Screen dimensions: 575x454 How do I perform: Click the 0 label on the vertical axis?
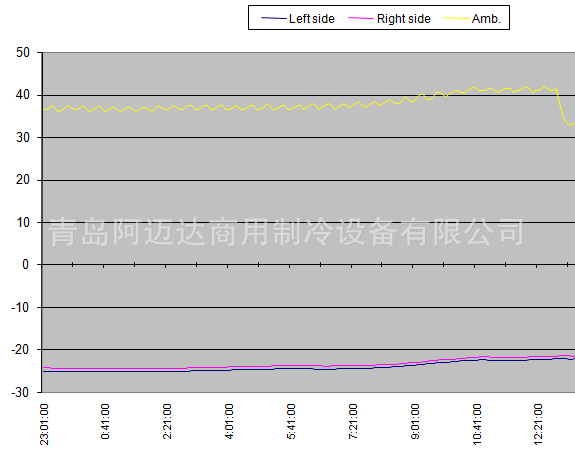pyautogui.click(x=25, y=264)
